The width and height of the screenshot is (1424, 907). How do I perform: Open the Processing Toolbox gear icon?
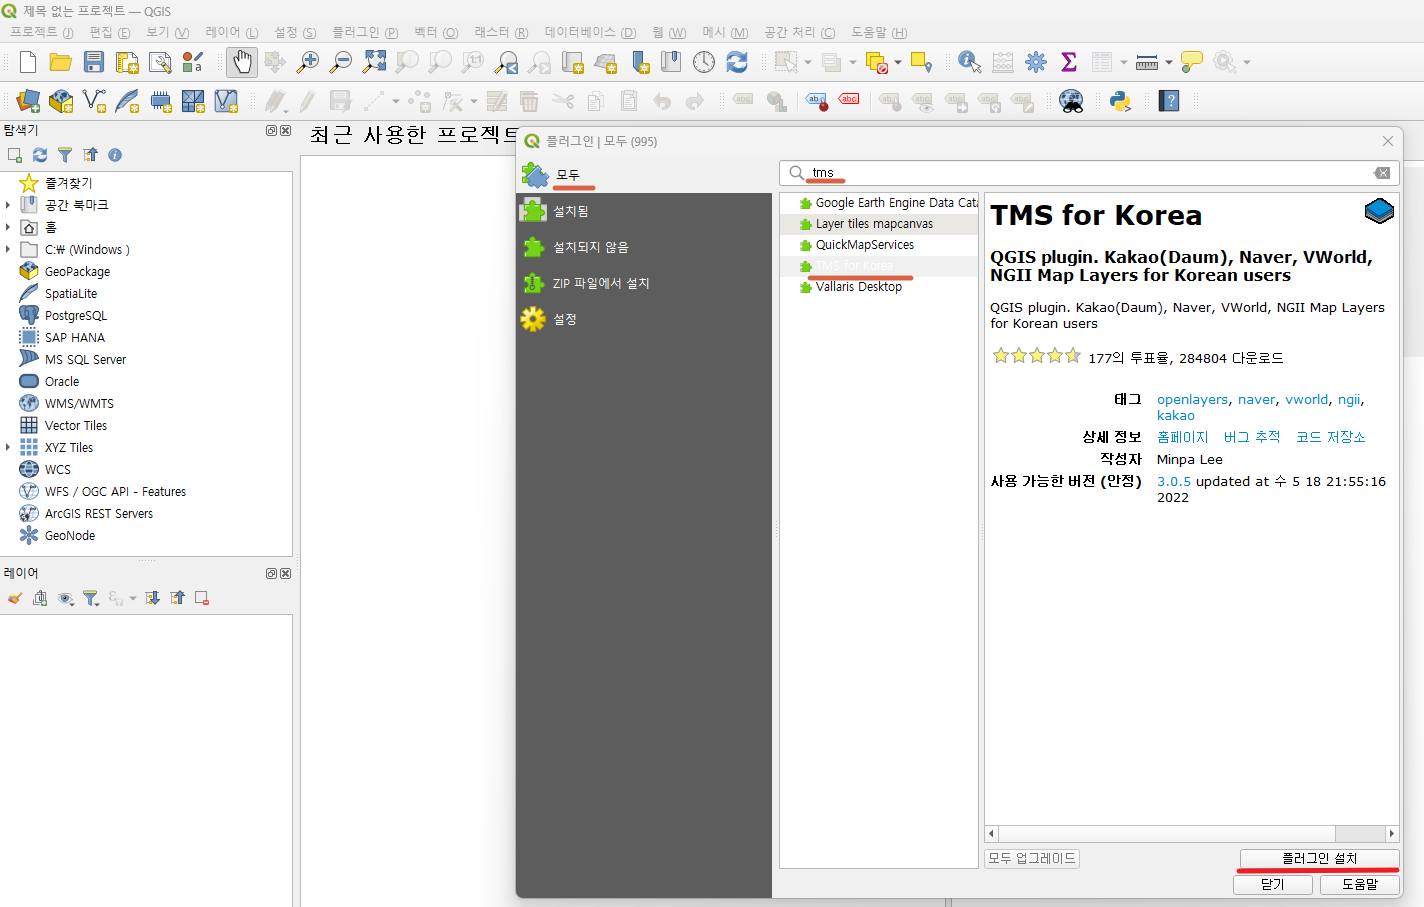[x=1036, y=62]
